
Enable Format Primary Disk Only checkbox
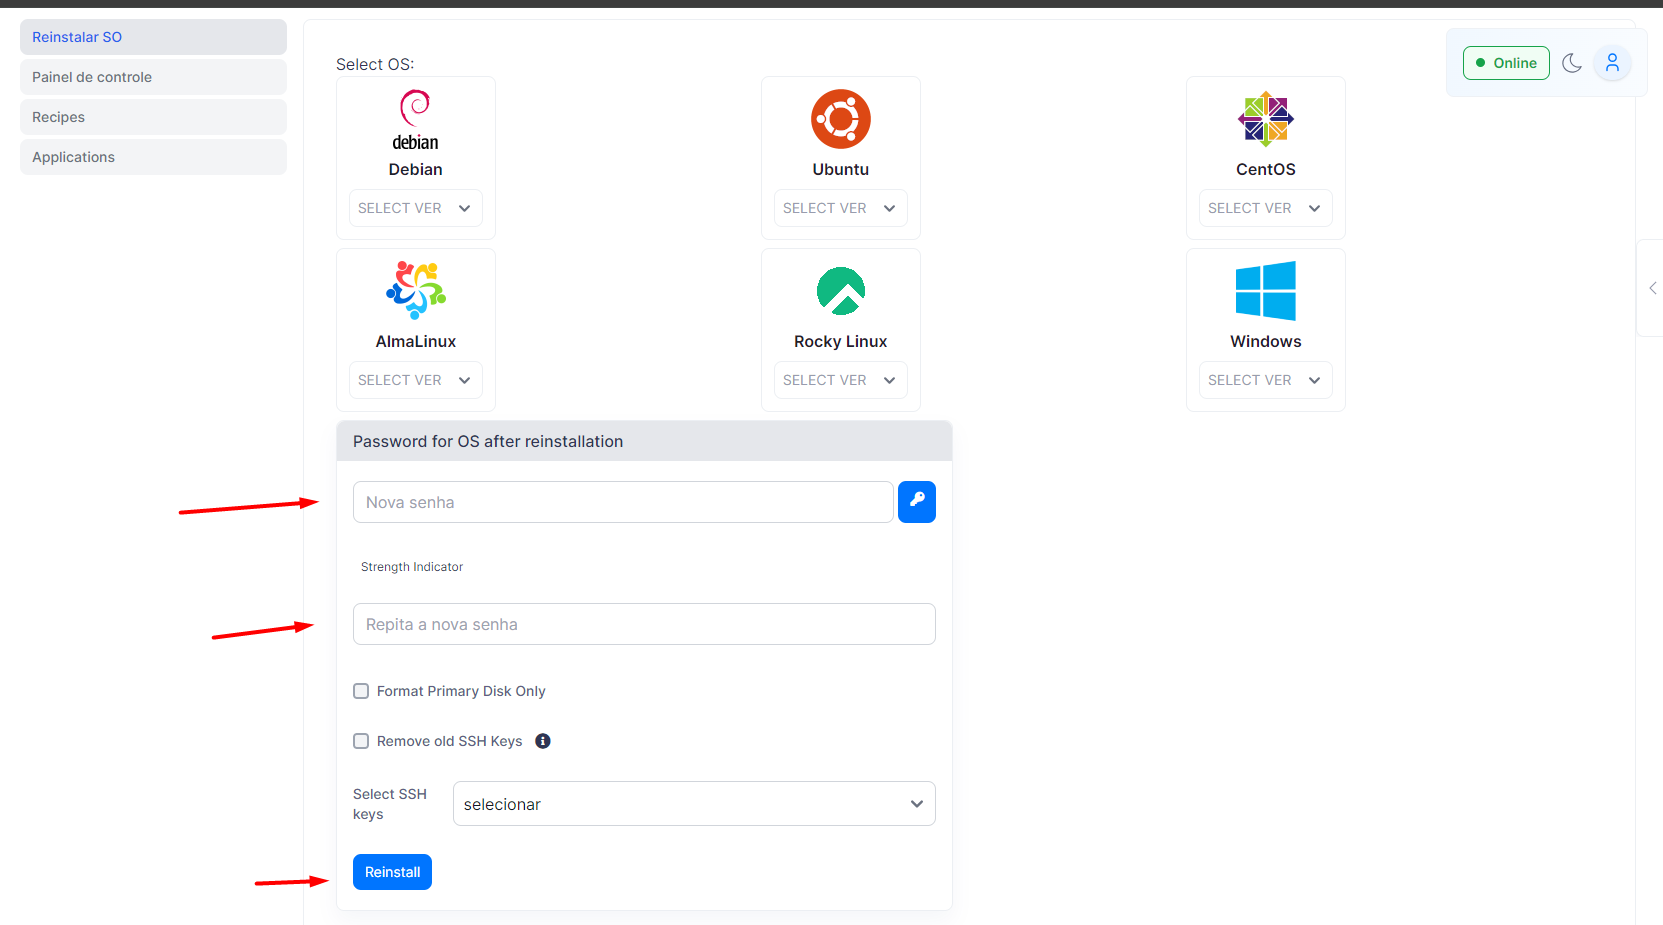point(361,691)
